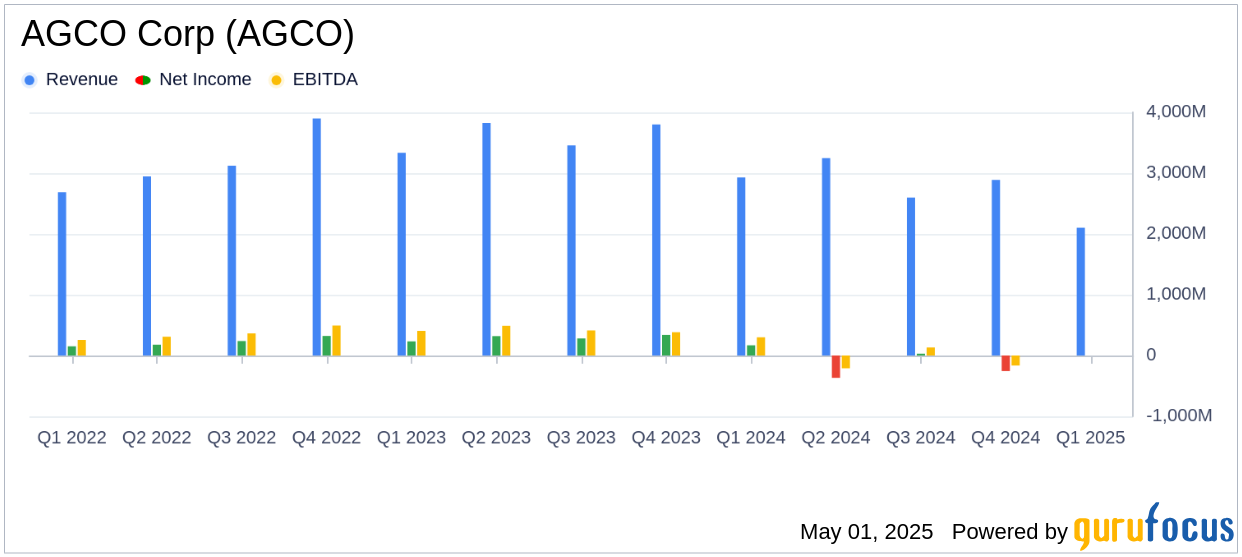Click the Q2 2022 revenue bar
1242x557 pixels.
[147, 266]
